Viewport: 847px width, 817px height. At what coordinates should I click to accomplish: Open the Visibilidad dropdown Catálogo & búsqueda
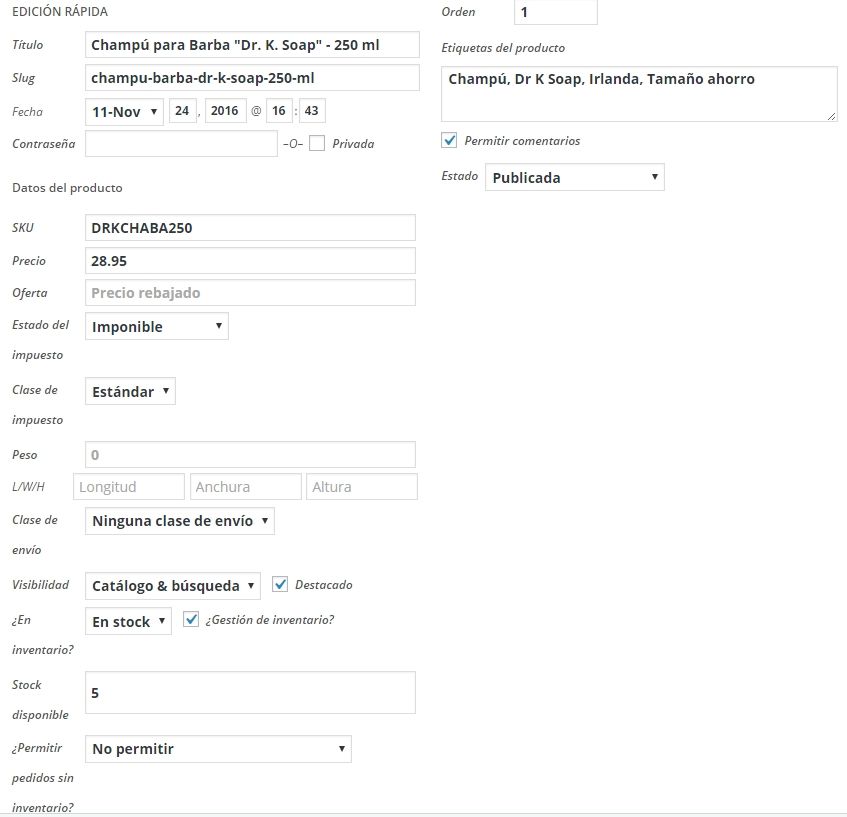click(173, 586)
